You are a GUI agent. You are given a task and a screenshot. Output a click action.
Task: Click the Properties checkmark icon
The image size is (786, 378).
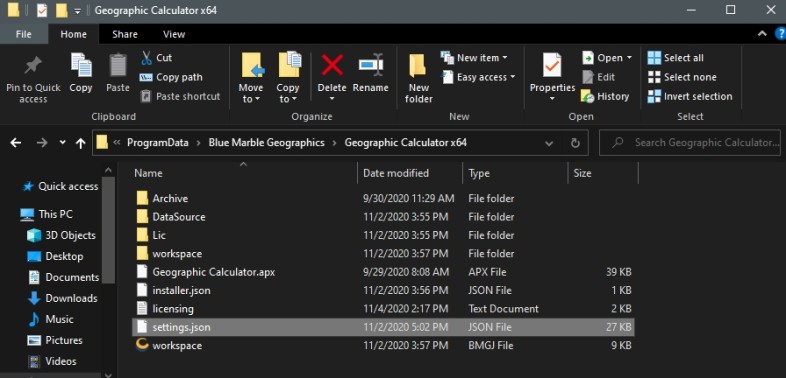pyautogui.click(x=552, y=66)
